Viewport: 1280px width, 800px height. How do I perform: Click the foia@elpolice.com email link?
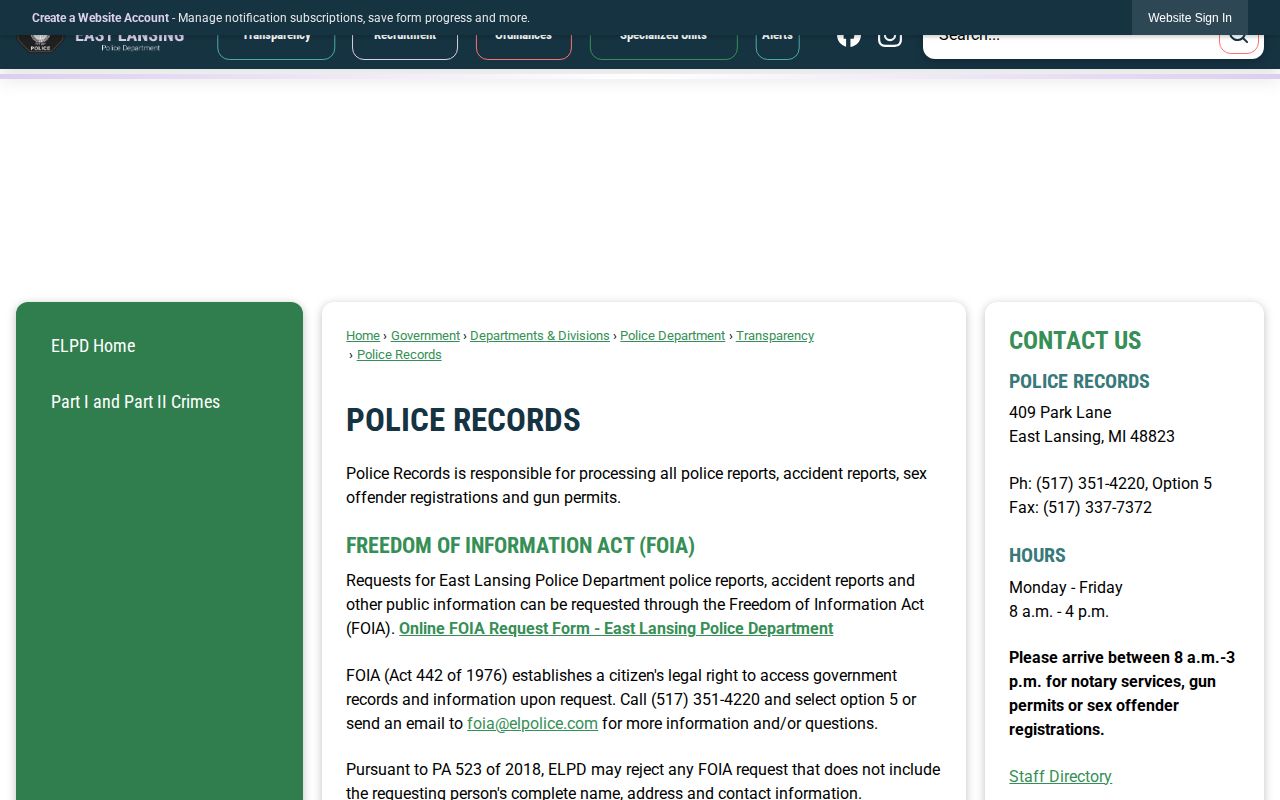532,724
